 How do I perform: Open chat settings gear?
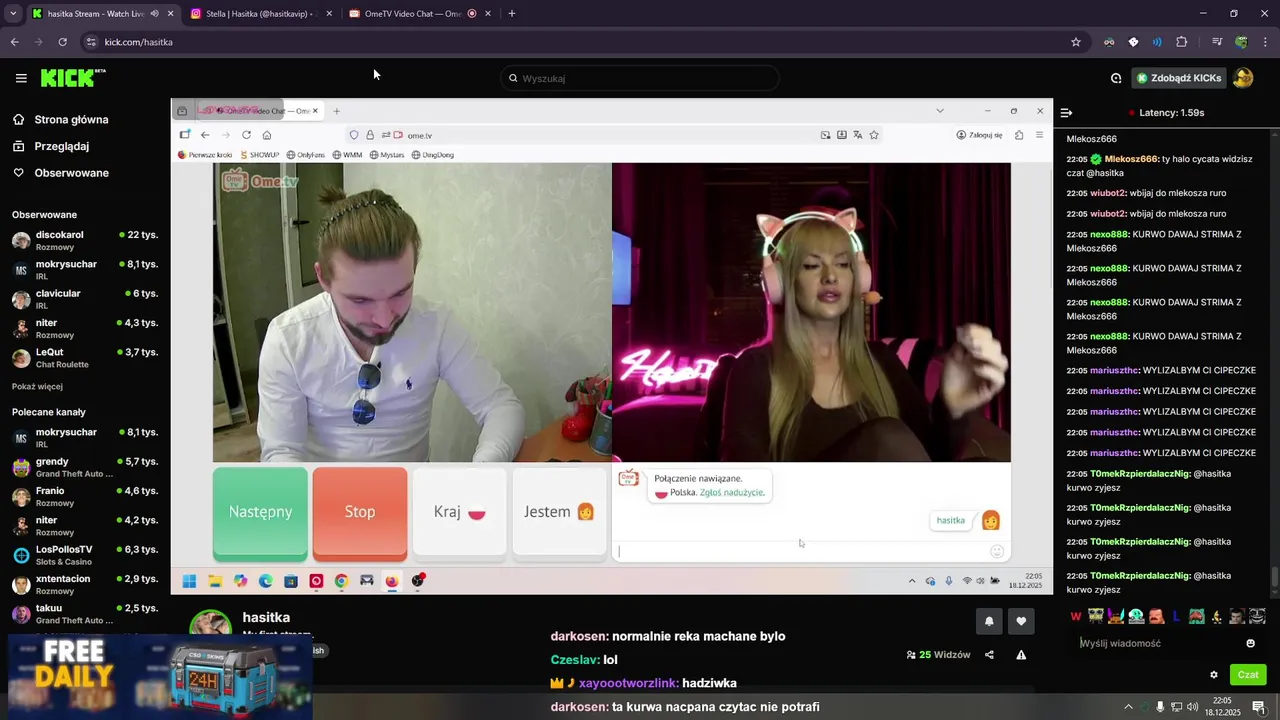pos(1214,675)
